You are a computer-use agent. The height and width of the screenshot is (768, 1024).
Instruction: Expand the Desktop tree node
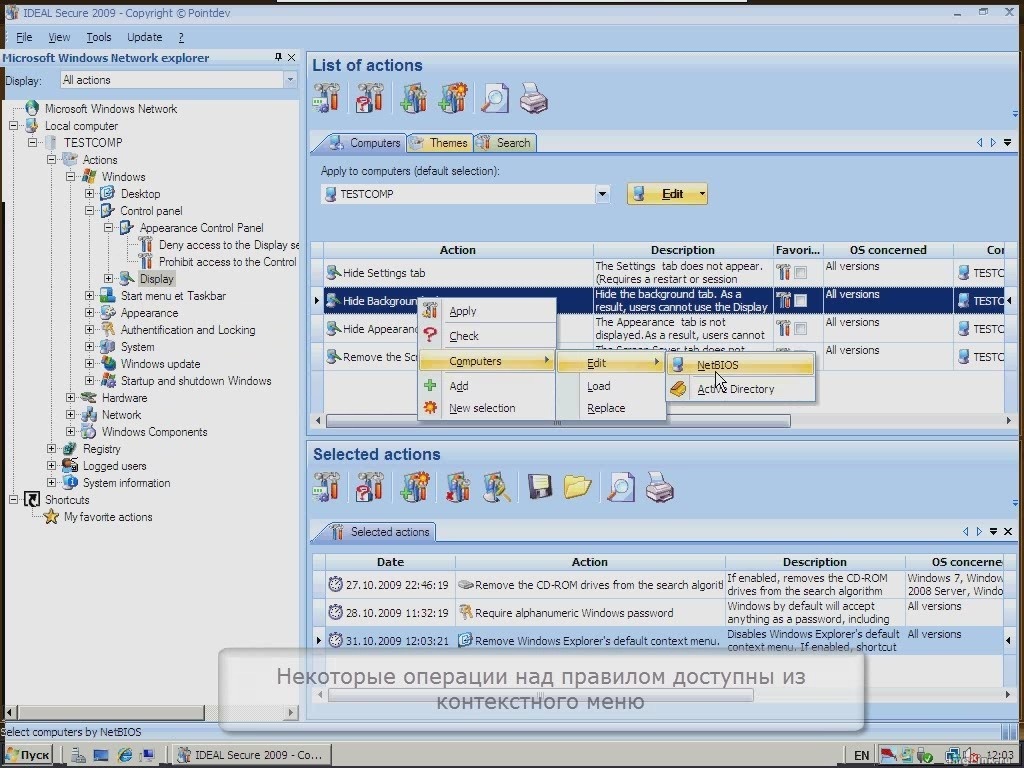click(x=89, y=193)
